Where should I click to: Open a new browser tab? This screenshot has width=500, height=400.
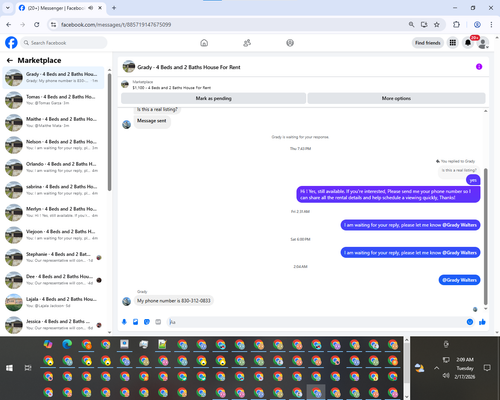(114, 8)
